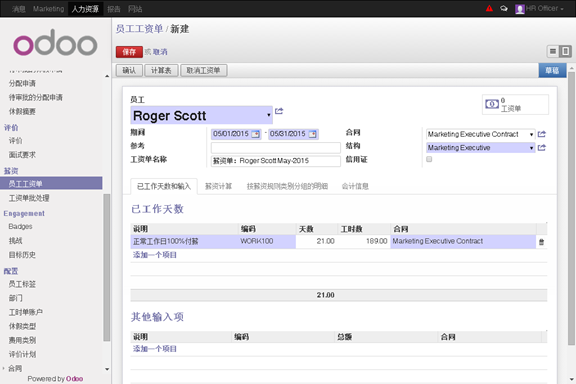This screenshot has width=576, height=384.
Task: Select 待审批的分配申请 in sidebar
Action: pos(36,97)
